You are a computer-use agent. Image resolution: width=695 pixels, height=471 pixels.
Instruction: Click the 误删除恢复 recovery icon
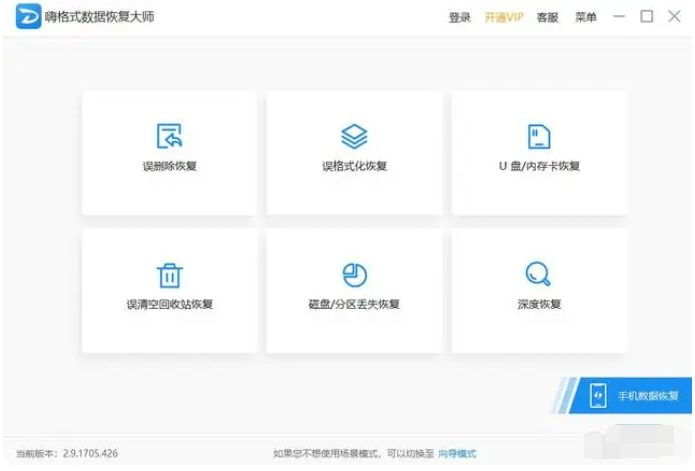pyautogui.click(x=169, y=137)
